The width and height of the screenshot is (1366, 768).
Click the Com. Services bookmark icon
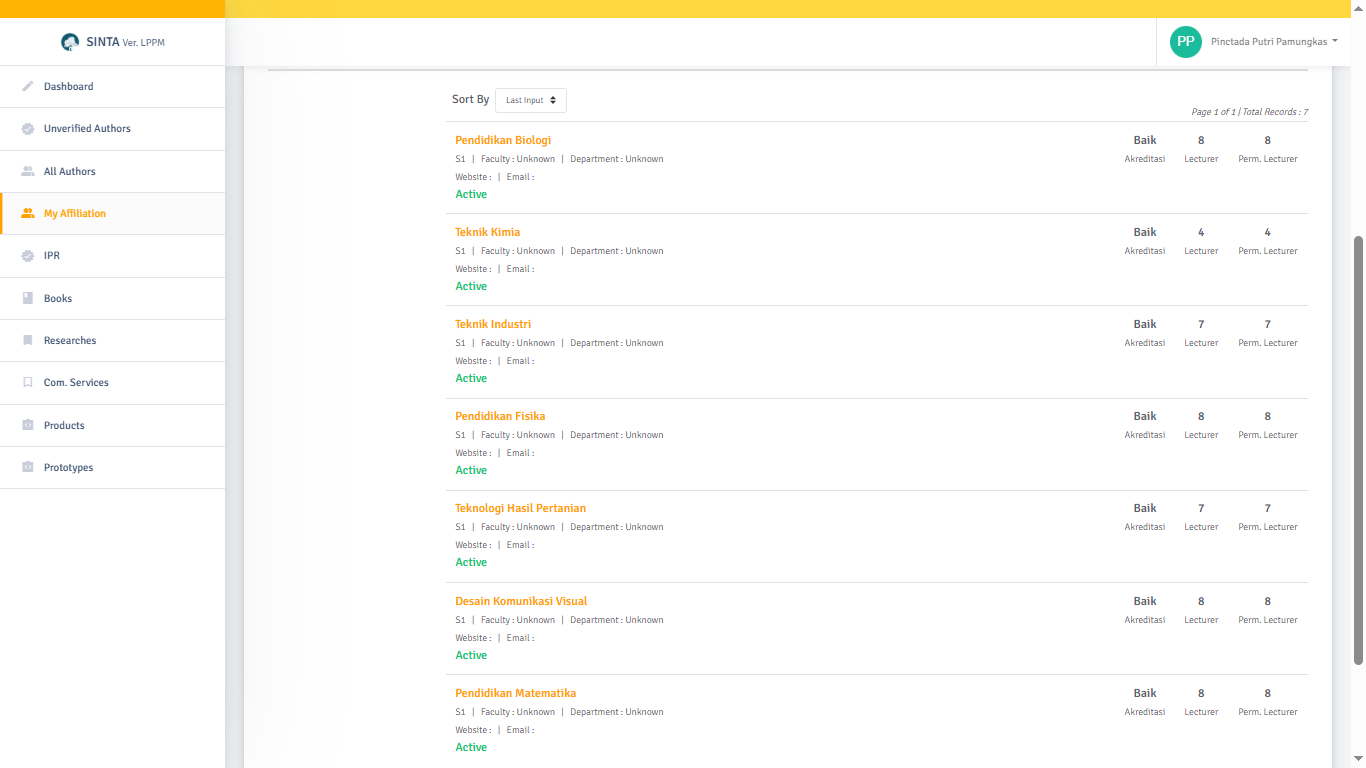click(x=28, y=383)
